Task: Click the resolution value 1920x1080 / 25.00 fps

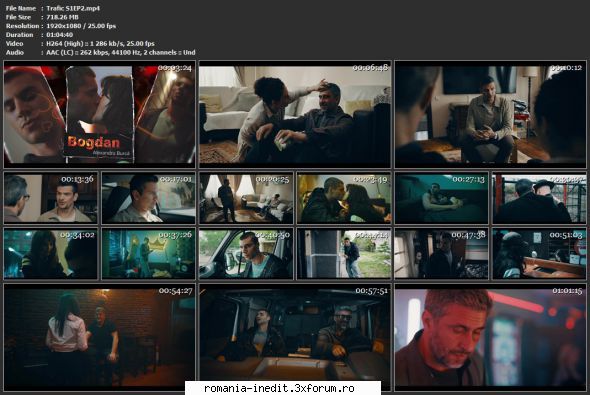Action: coord(81,26)
